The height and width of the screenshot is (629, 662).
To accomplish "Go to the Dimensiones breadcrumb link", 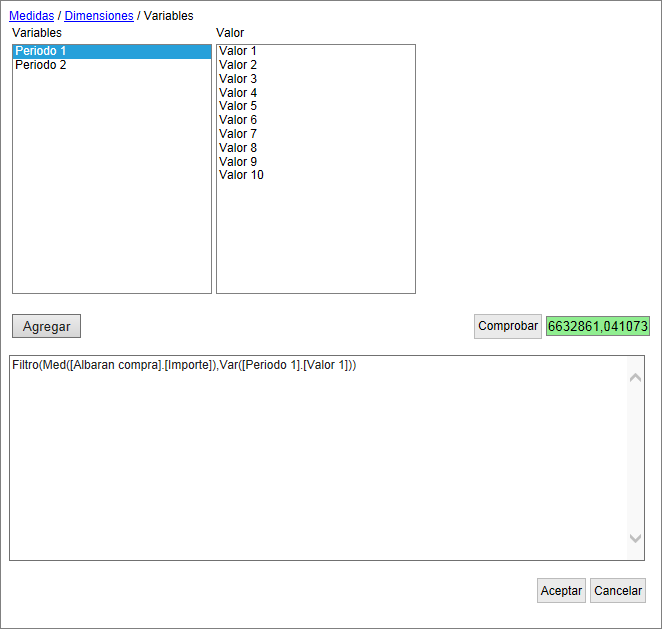I will pyautogui.click(x=98, y=16).
